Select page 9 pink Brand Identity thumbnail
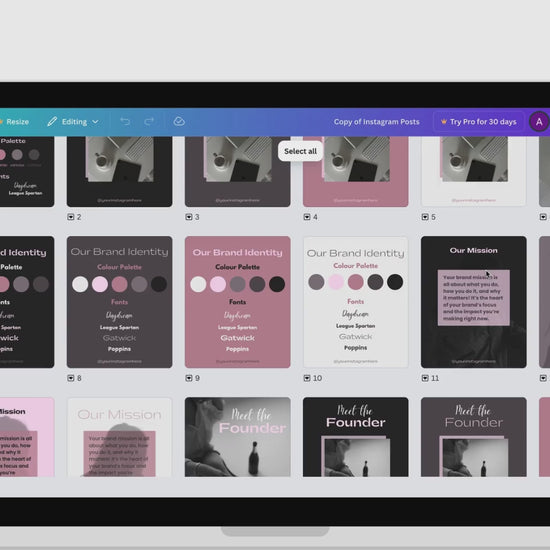This screenshot has width=550, height=550. coord(237,302)
